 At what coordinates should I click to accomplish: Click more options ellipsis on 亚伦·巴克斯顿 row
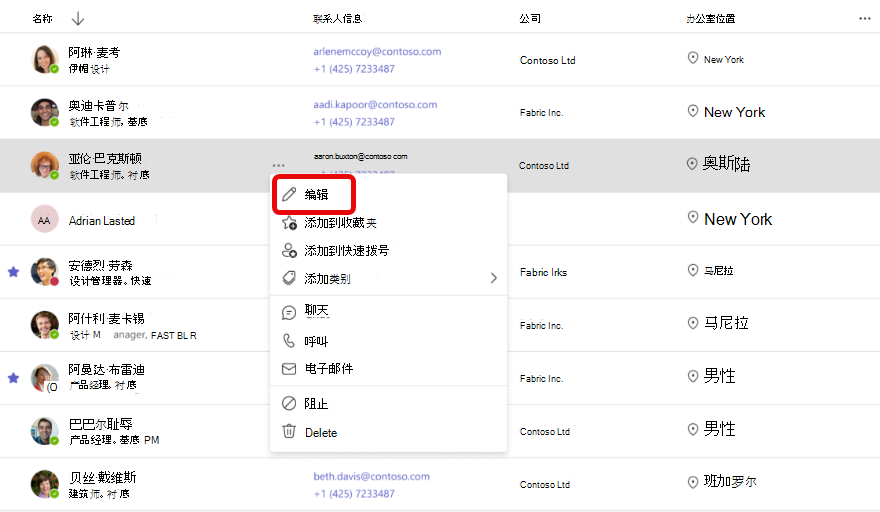[278, 166]
